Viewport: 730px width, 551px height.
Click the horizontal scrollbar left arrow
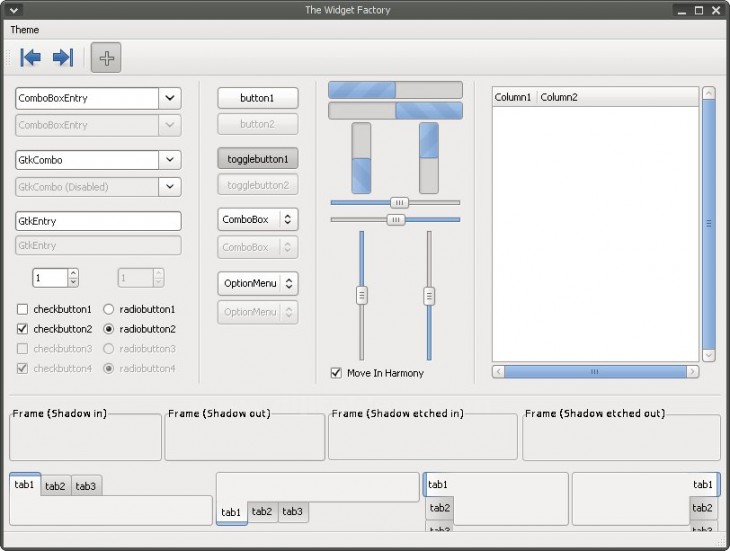[x=498, y=371]
